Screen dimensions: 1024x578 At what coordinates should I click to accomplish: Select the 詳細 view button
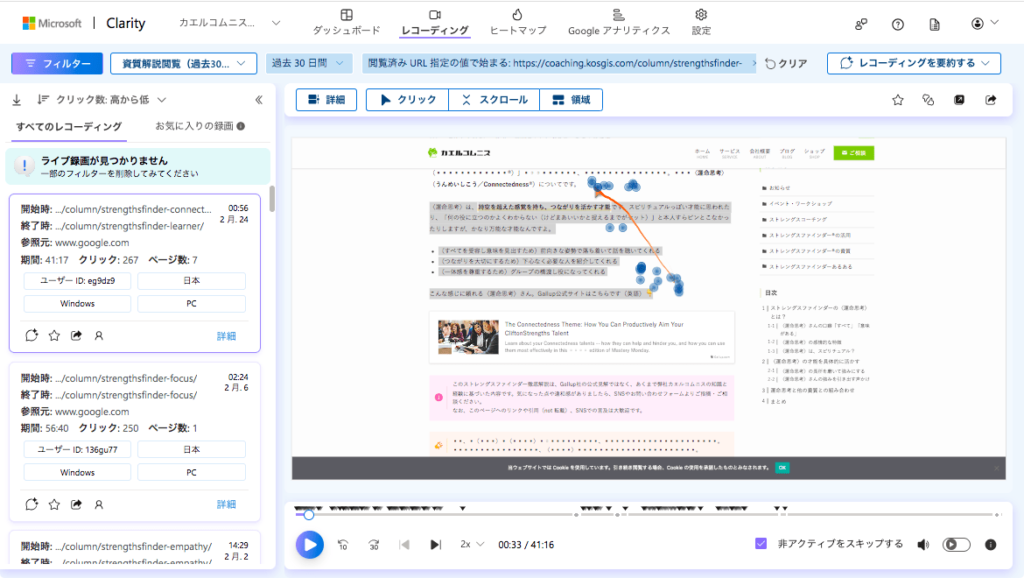326,100
